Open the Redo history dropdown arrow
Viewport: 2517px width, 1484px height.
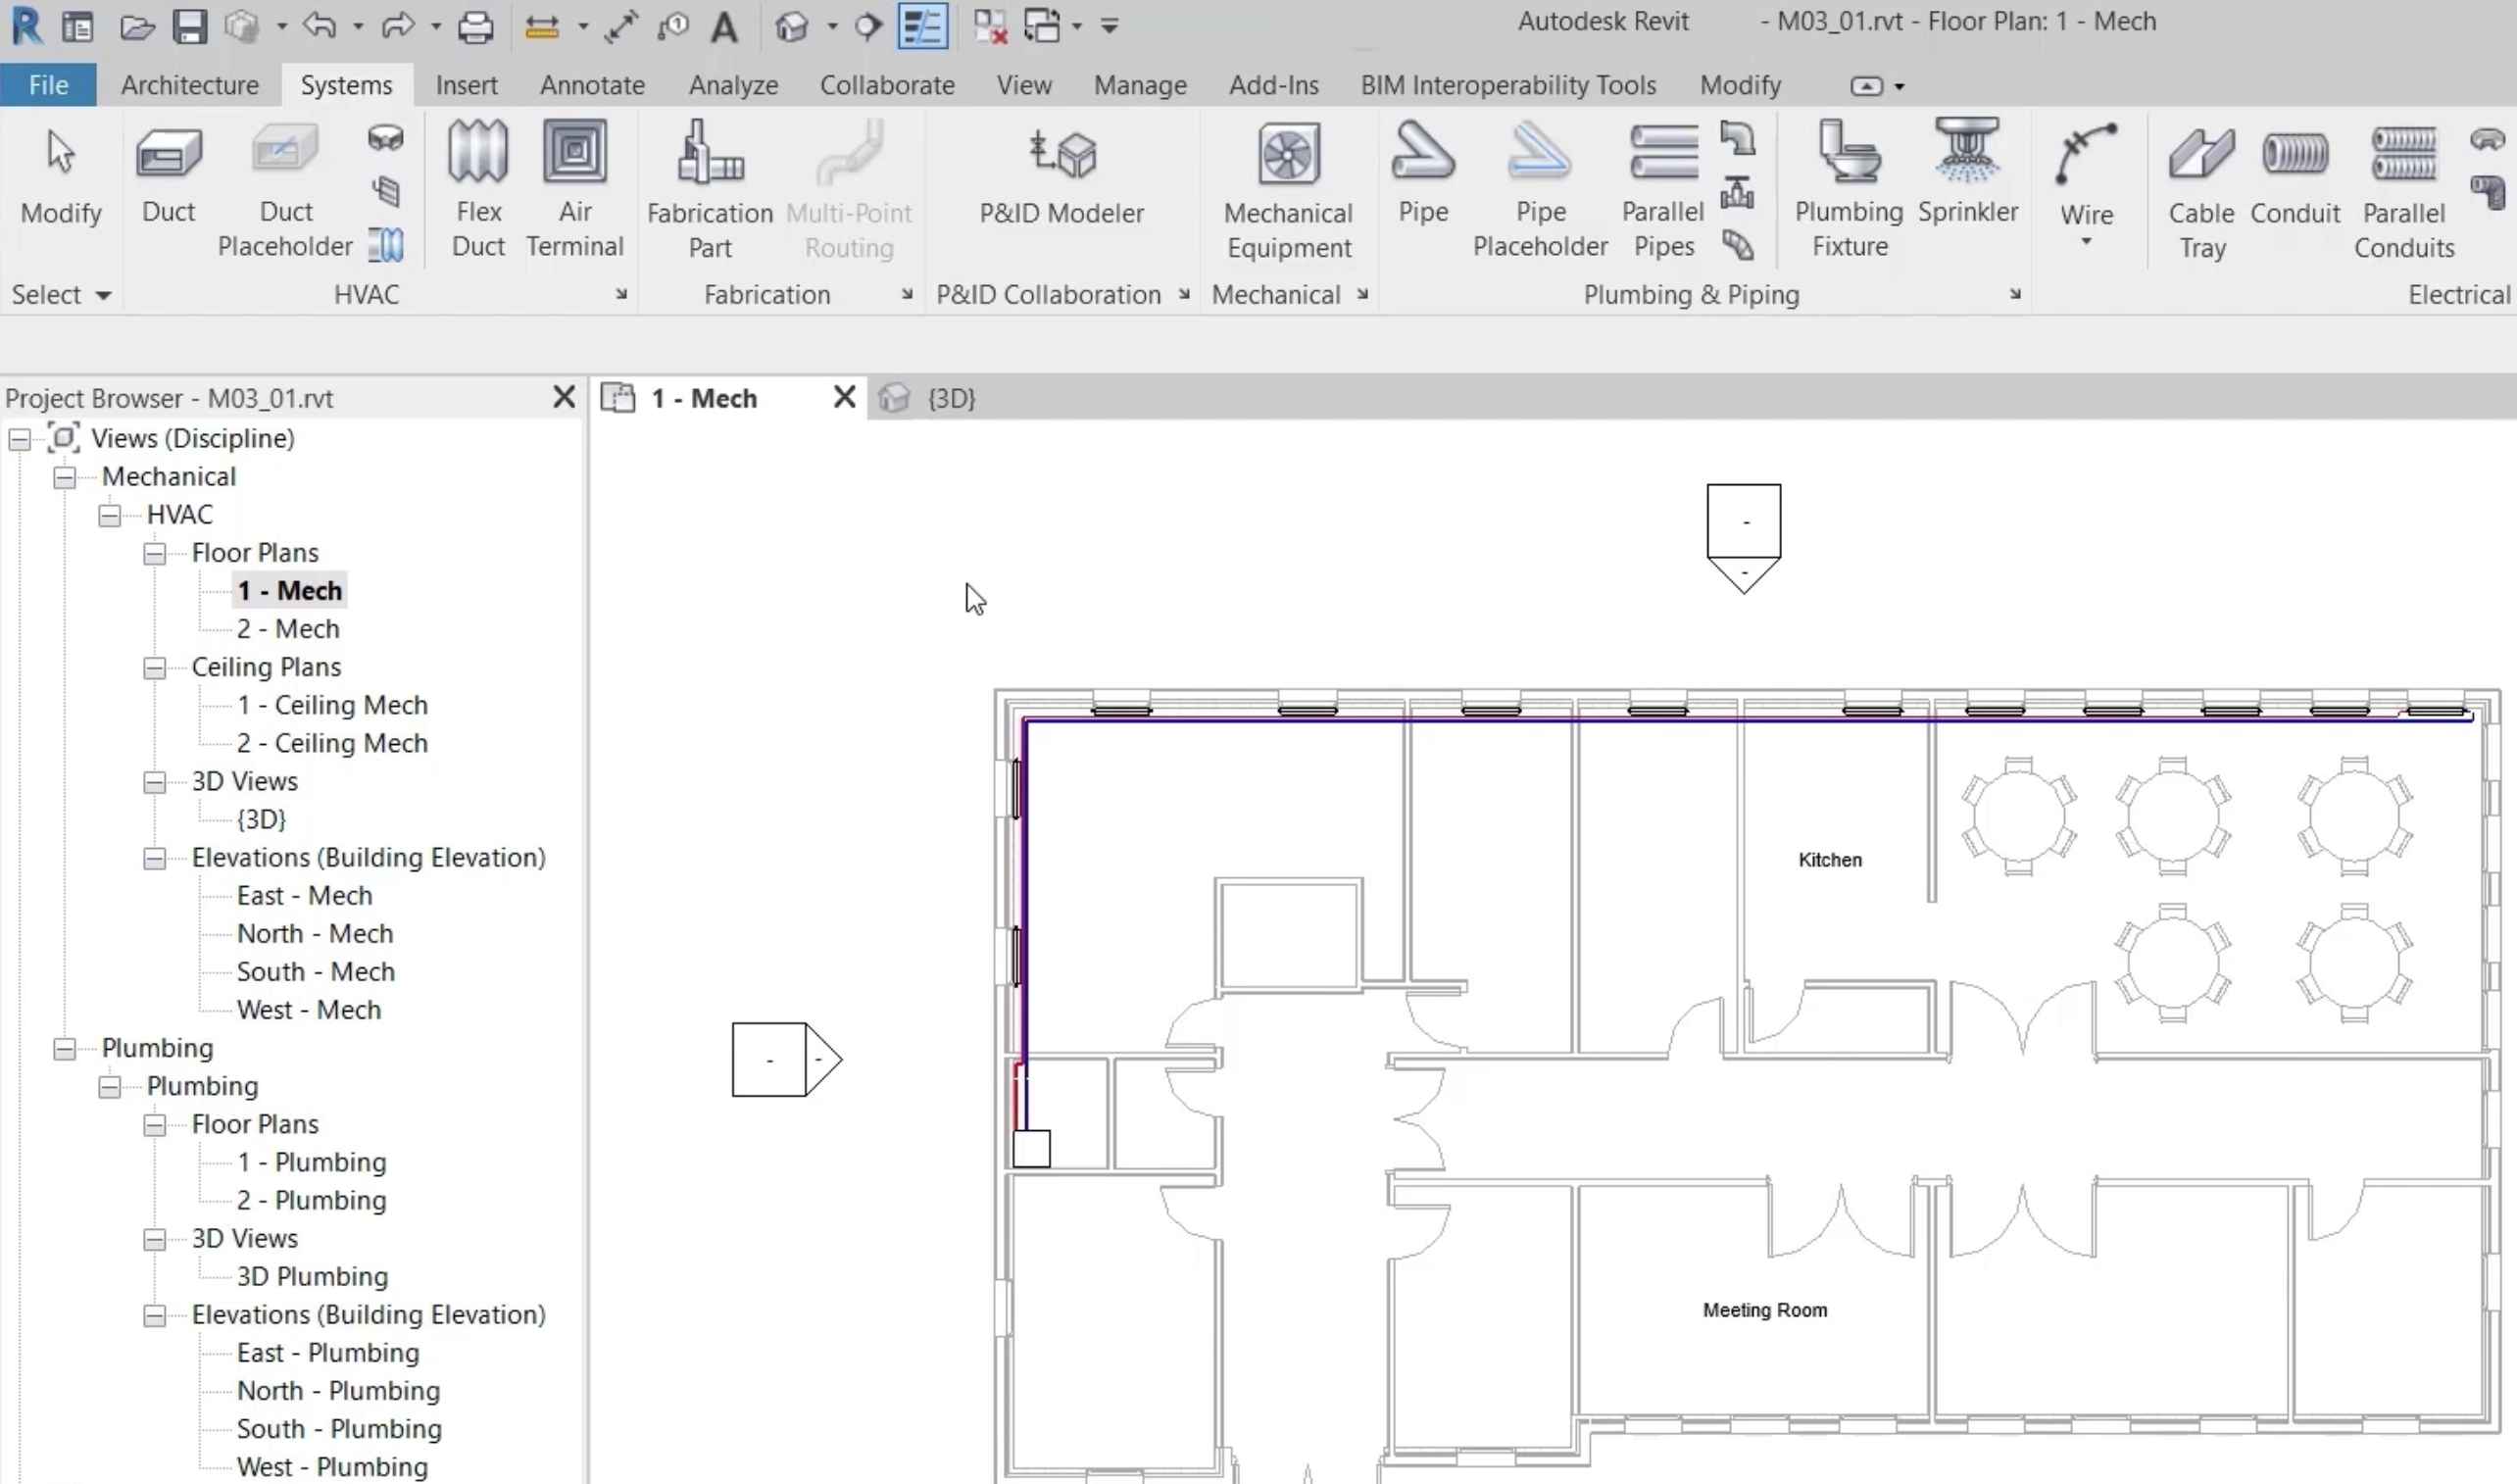436,26
